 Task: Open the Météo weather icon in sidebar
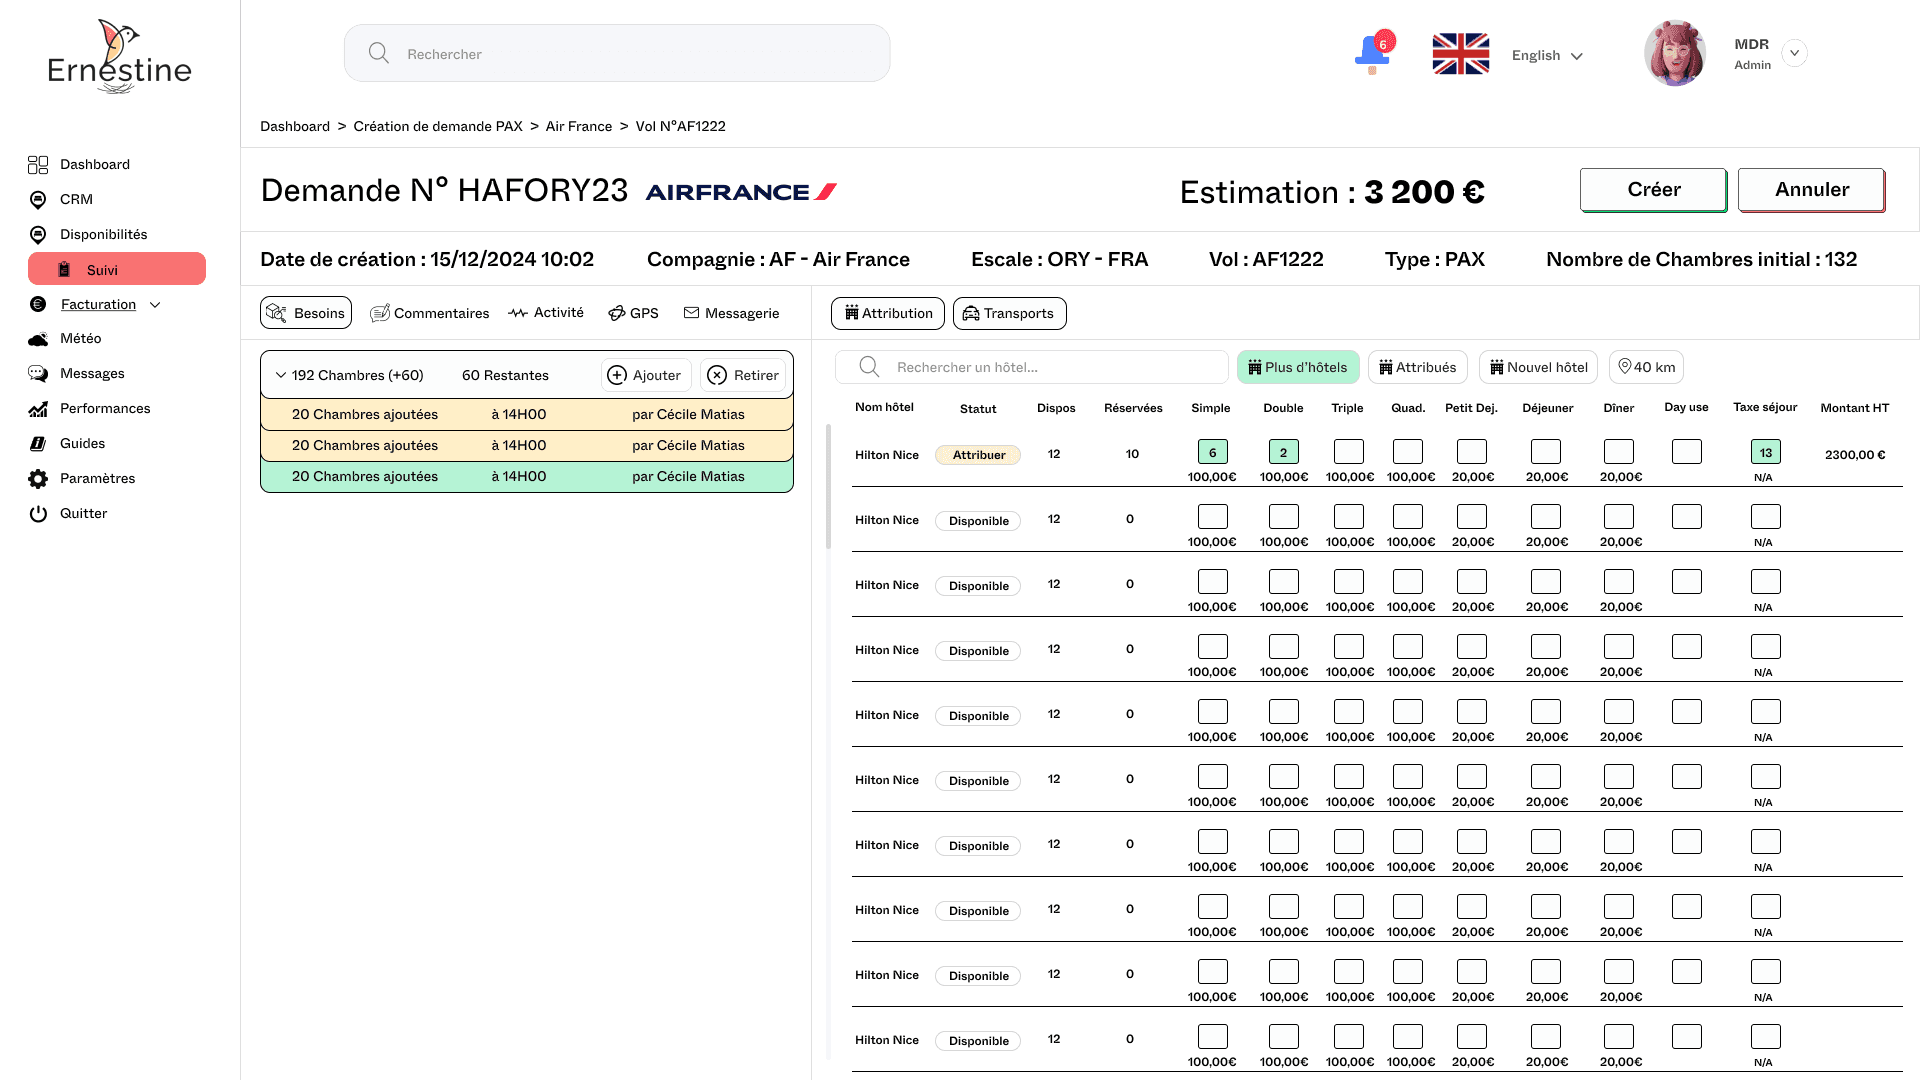coord(38,339)
